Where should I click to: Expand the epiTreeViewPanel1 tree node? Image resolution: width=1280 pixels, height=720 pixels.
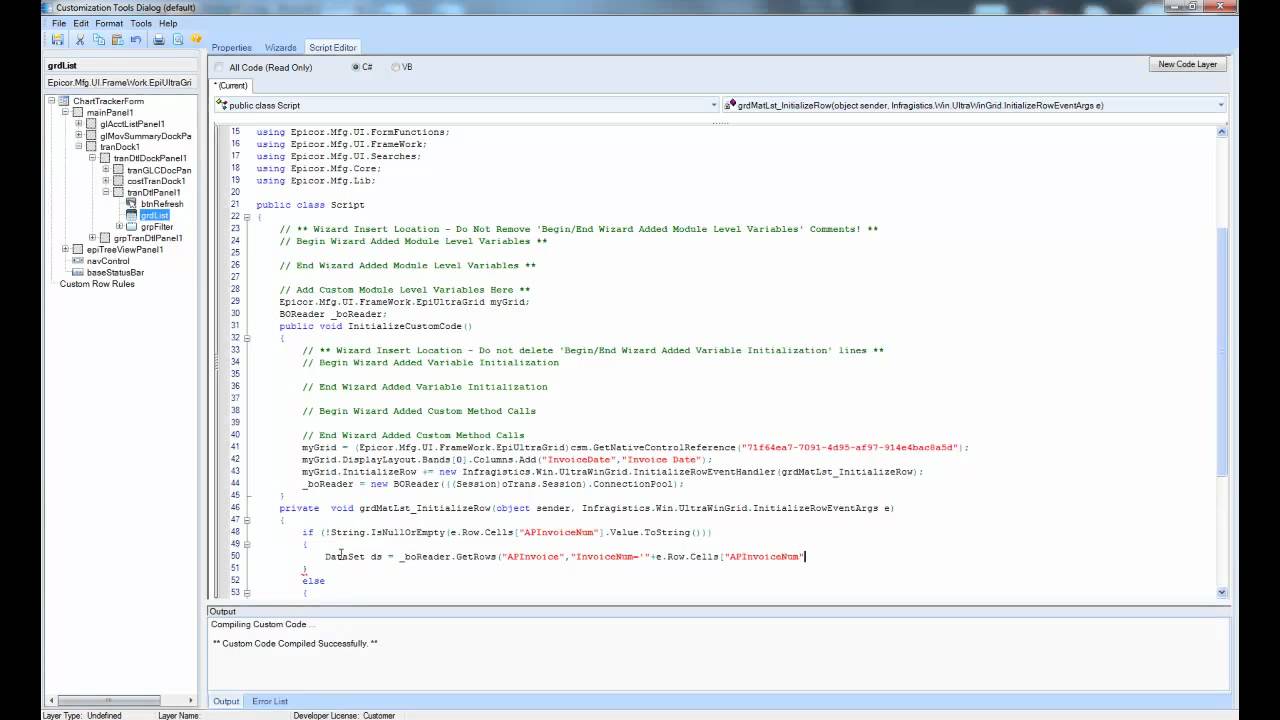click(65, 249)
